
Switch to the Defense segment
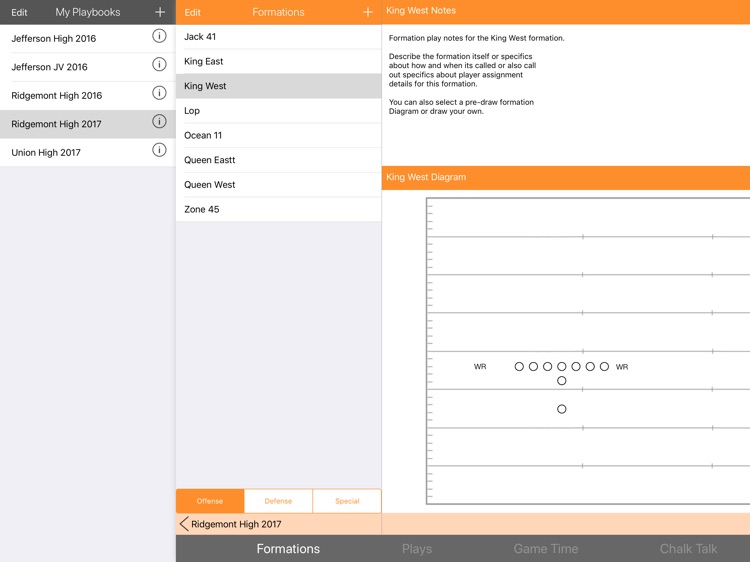(278, 501)
